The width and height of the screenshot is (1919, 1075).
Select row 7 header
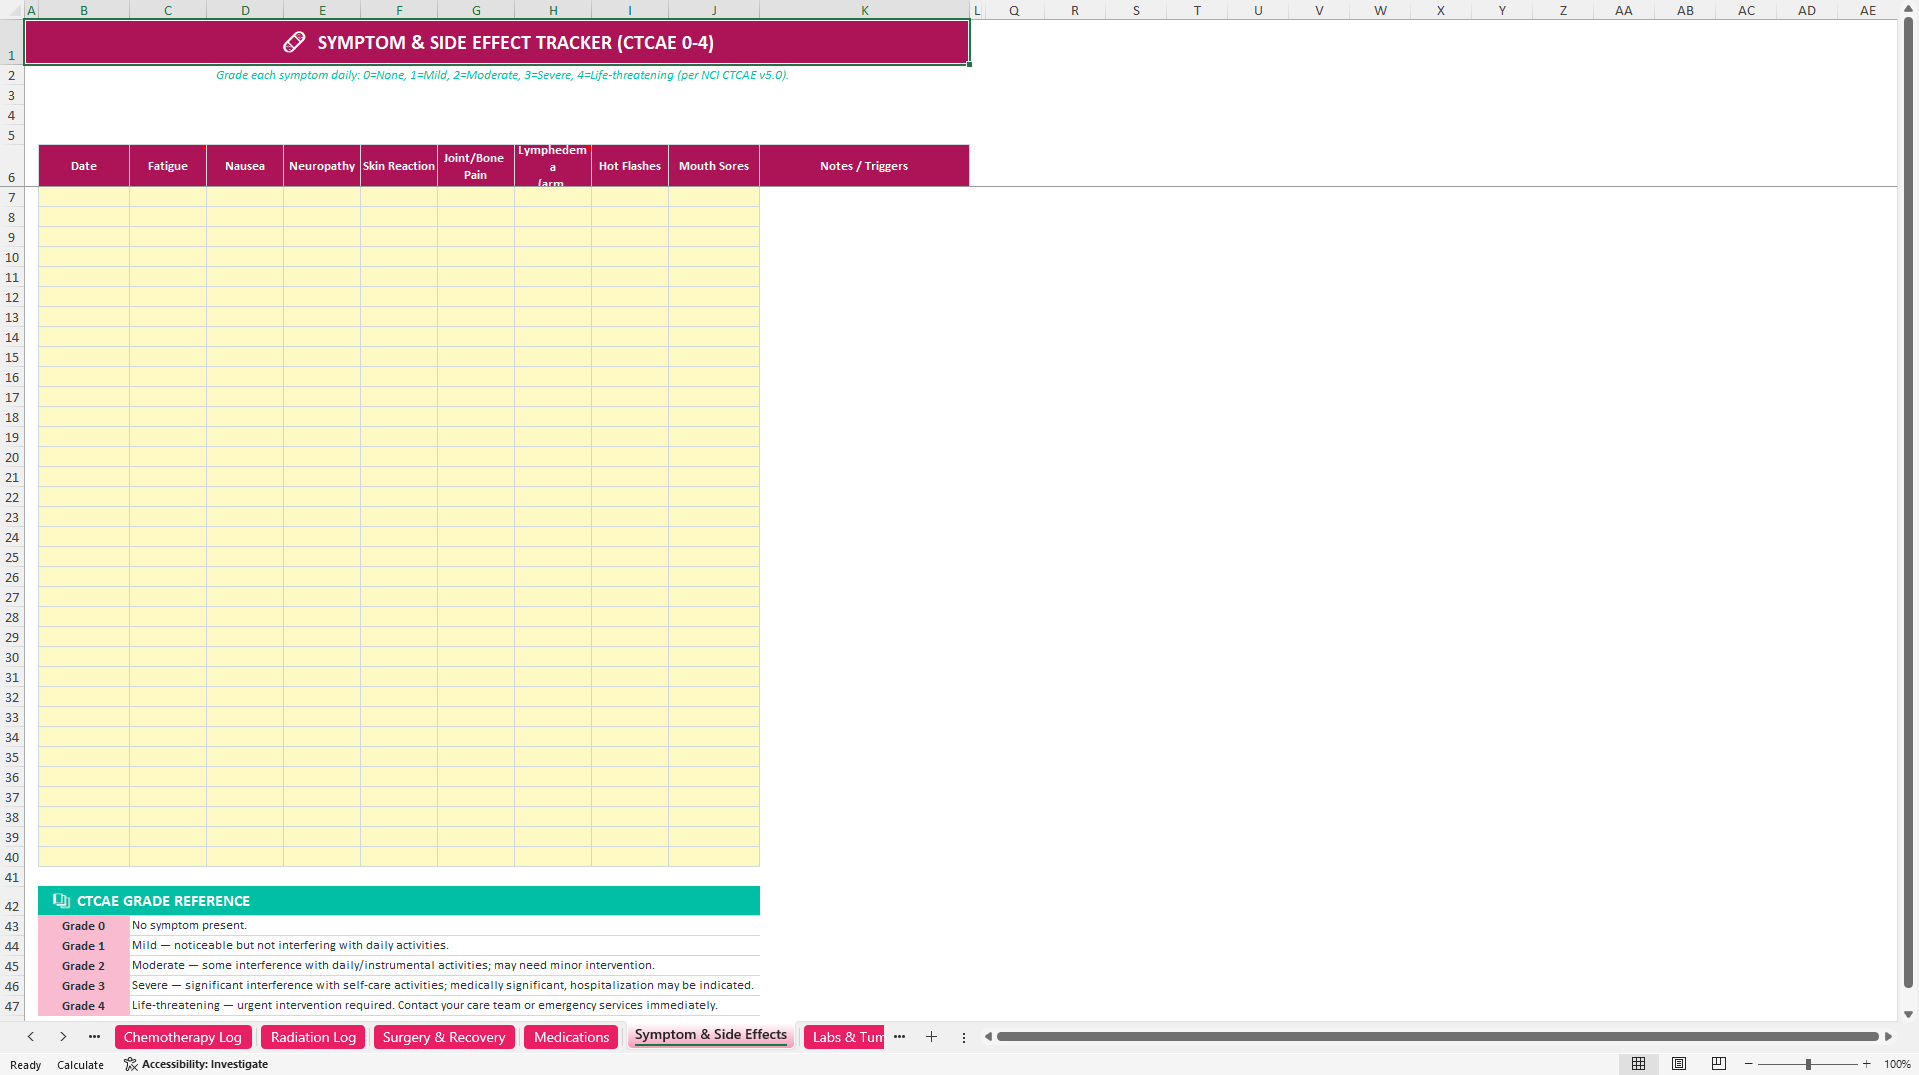(12, 197)
